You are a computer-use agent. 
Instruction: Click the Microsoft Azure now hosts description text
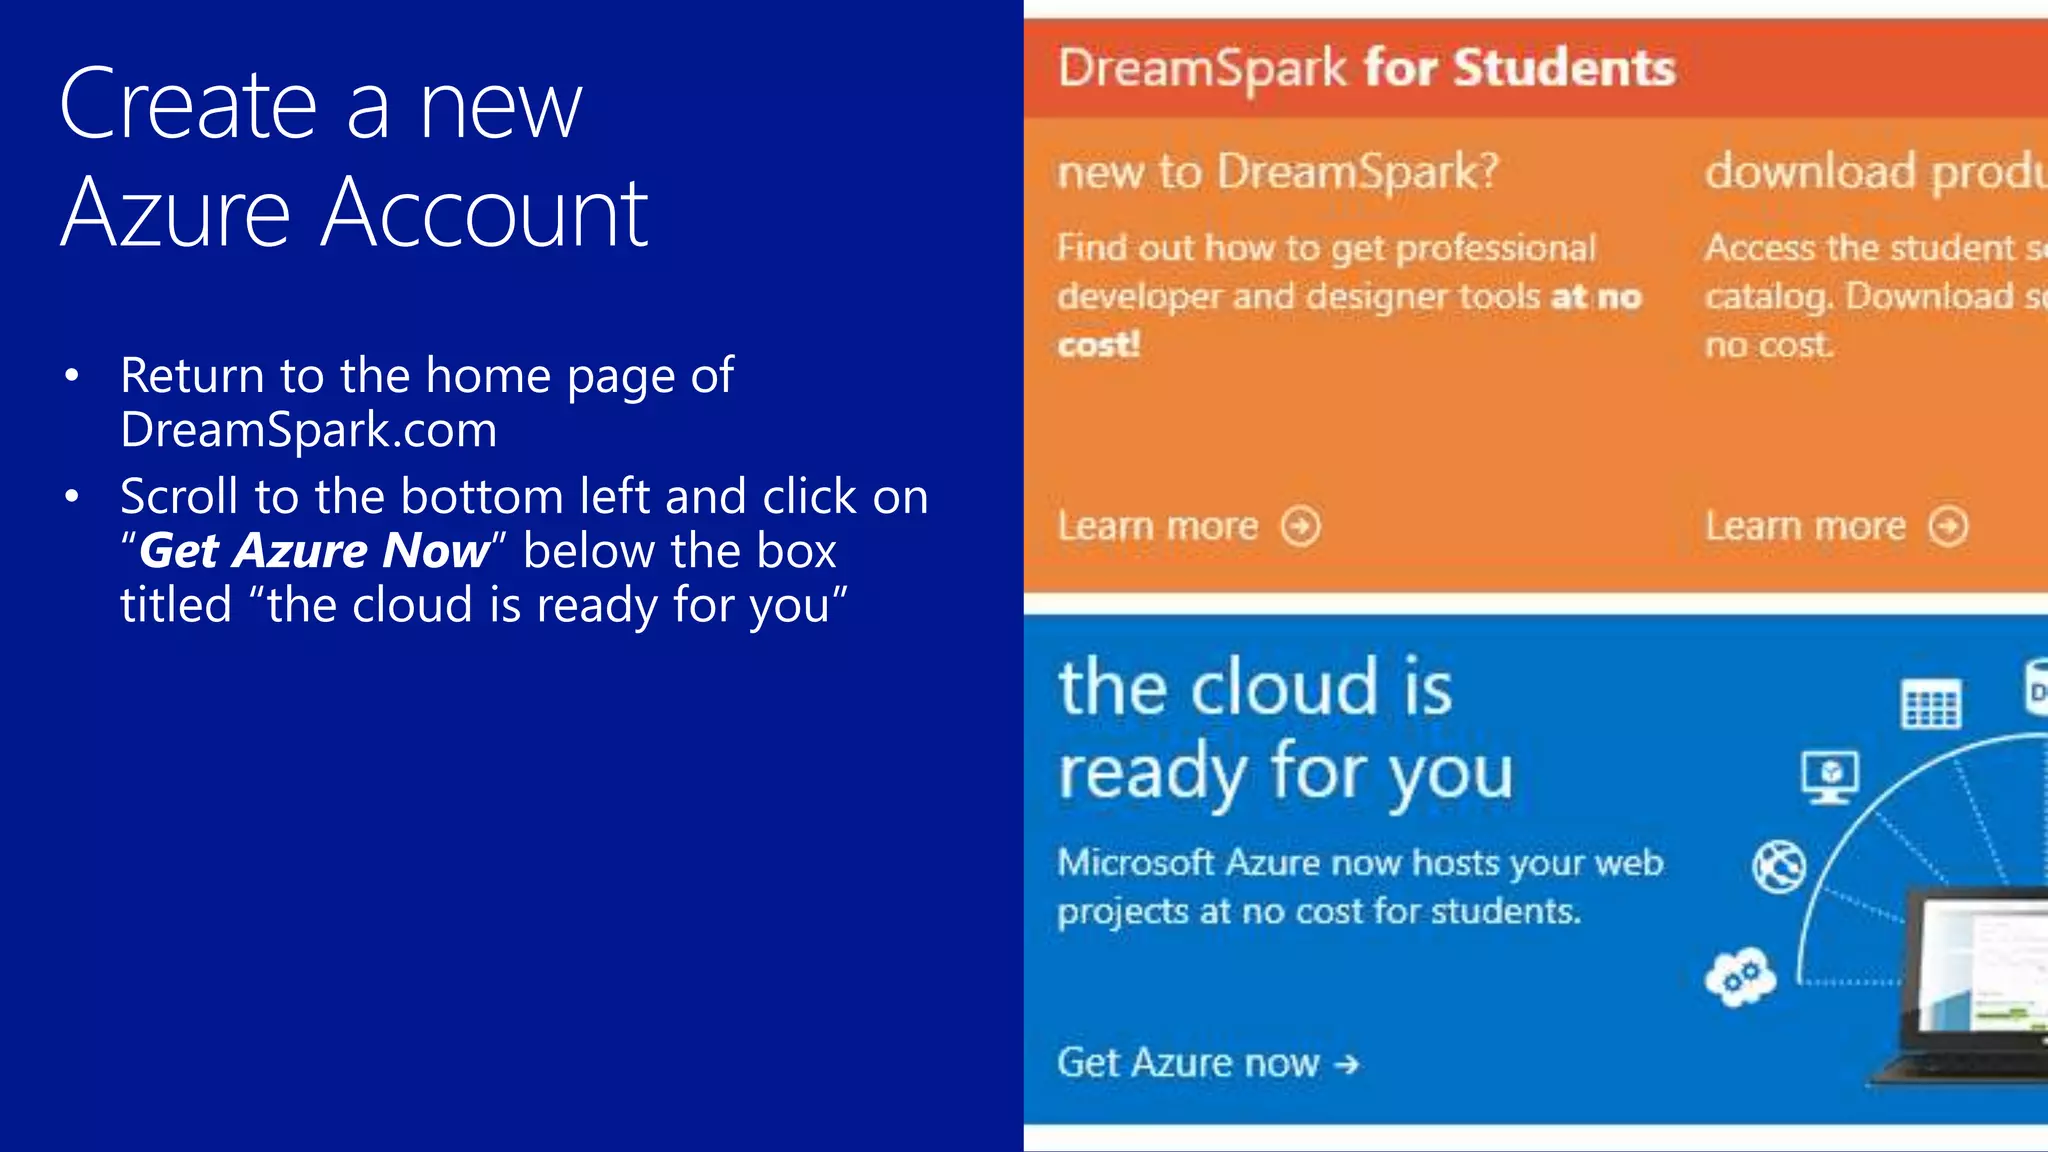tap(1360, 886)
